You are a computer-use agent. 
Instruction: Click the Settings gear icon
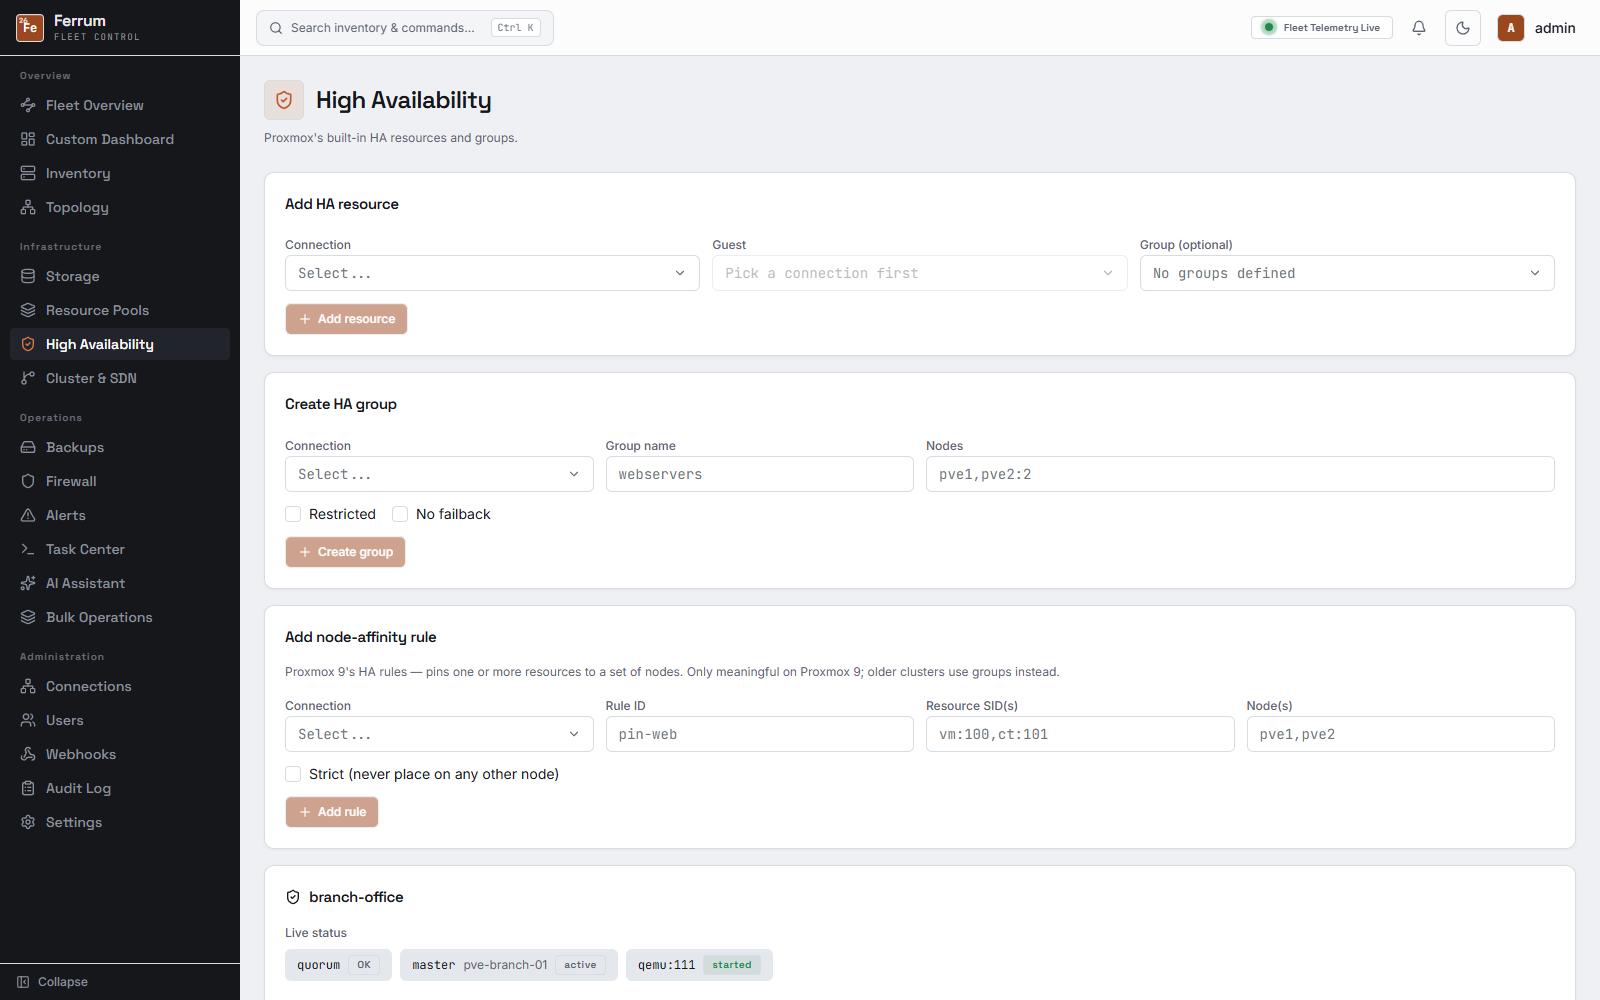(x=28, y=822)
